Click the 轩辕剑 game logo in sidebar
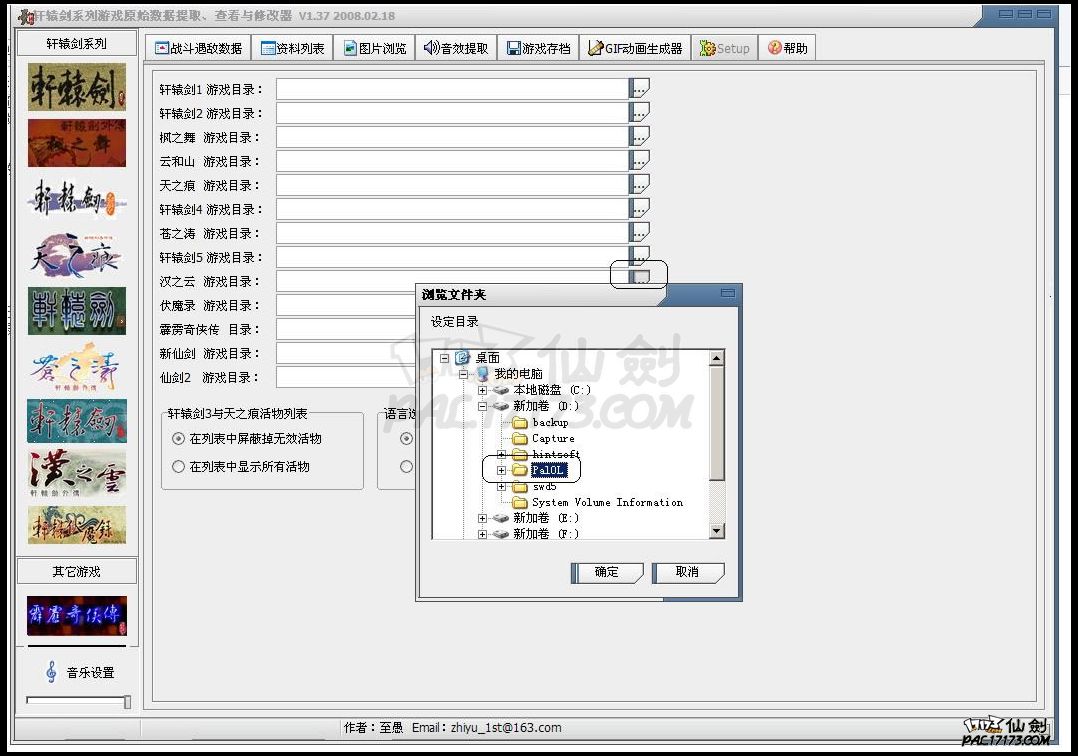The width and height of the screenshot is (1078, 756). [77, 87]
